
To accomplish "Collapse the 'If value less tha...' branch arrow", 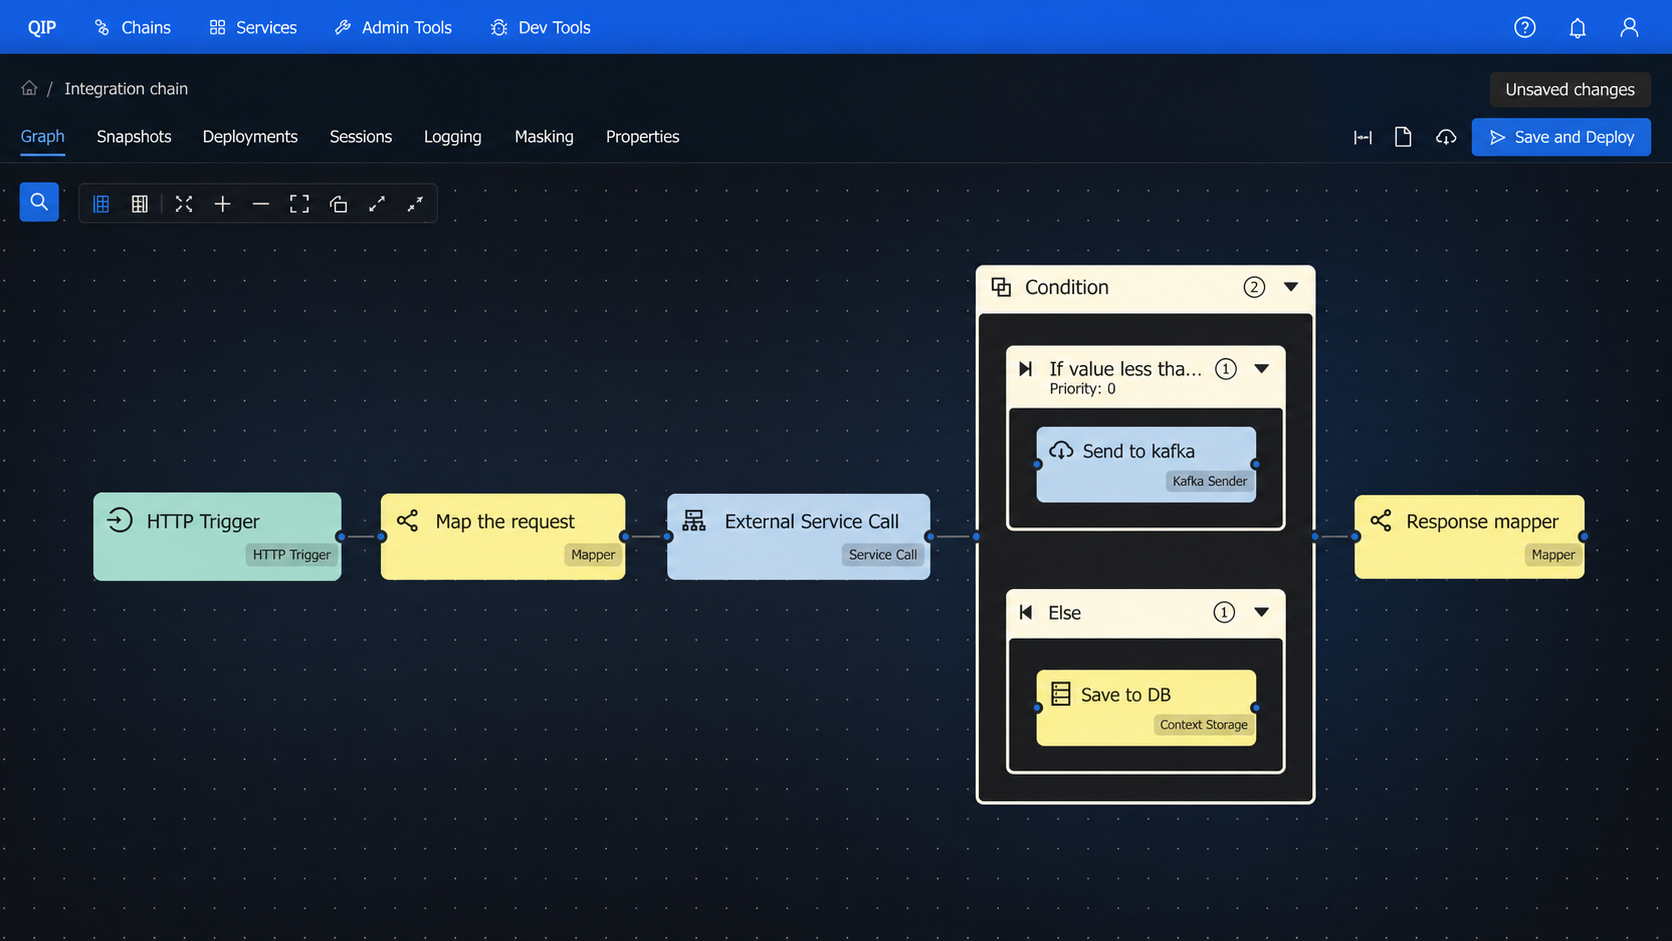I will click(1262, 369).
